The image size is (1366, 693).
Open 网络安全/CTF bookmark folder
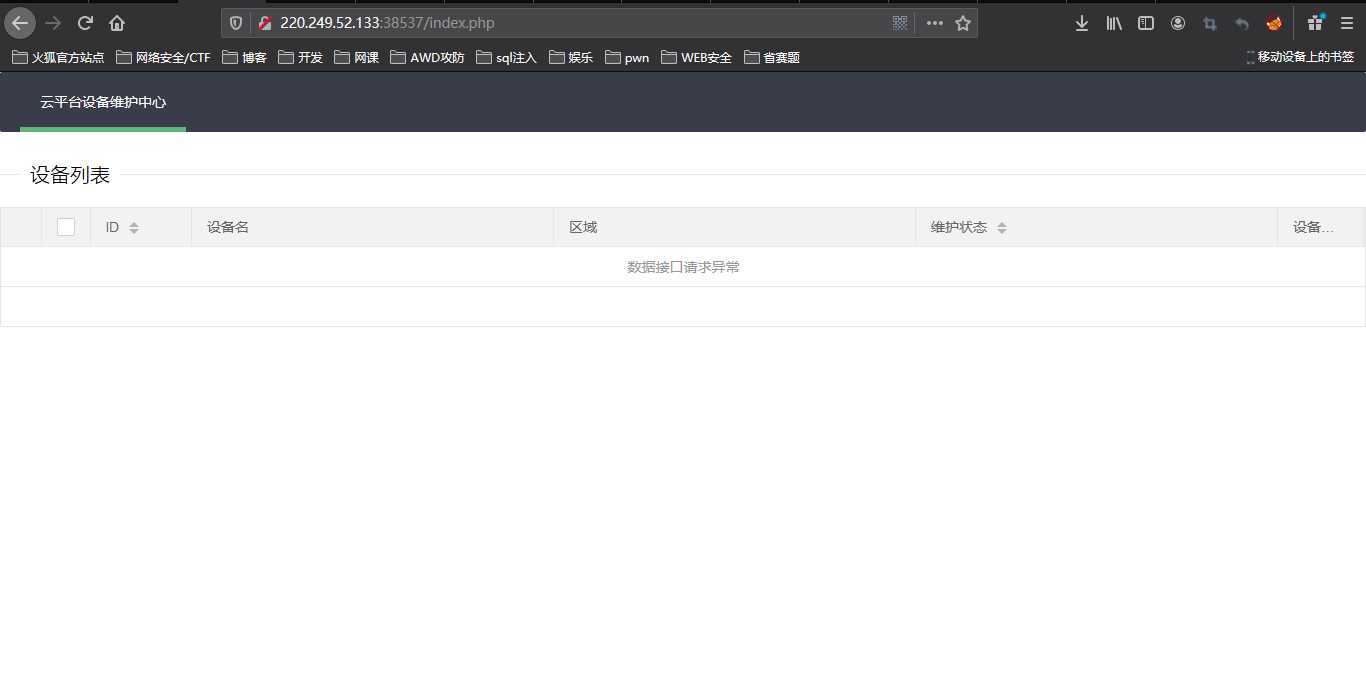(x=163, y=58)
